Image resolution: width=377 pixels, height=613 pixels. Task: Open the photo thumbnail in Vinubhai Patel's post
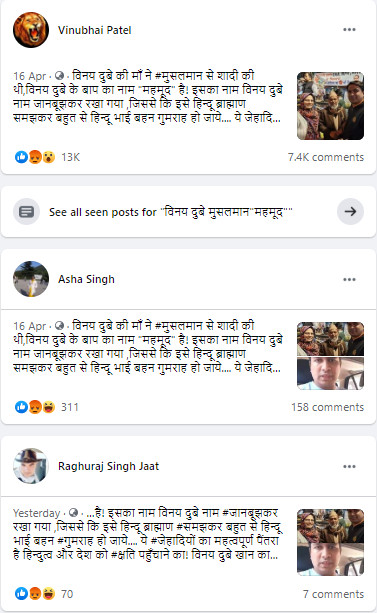tap(330, 106)
